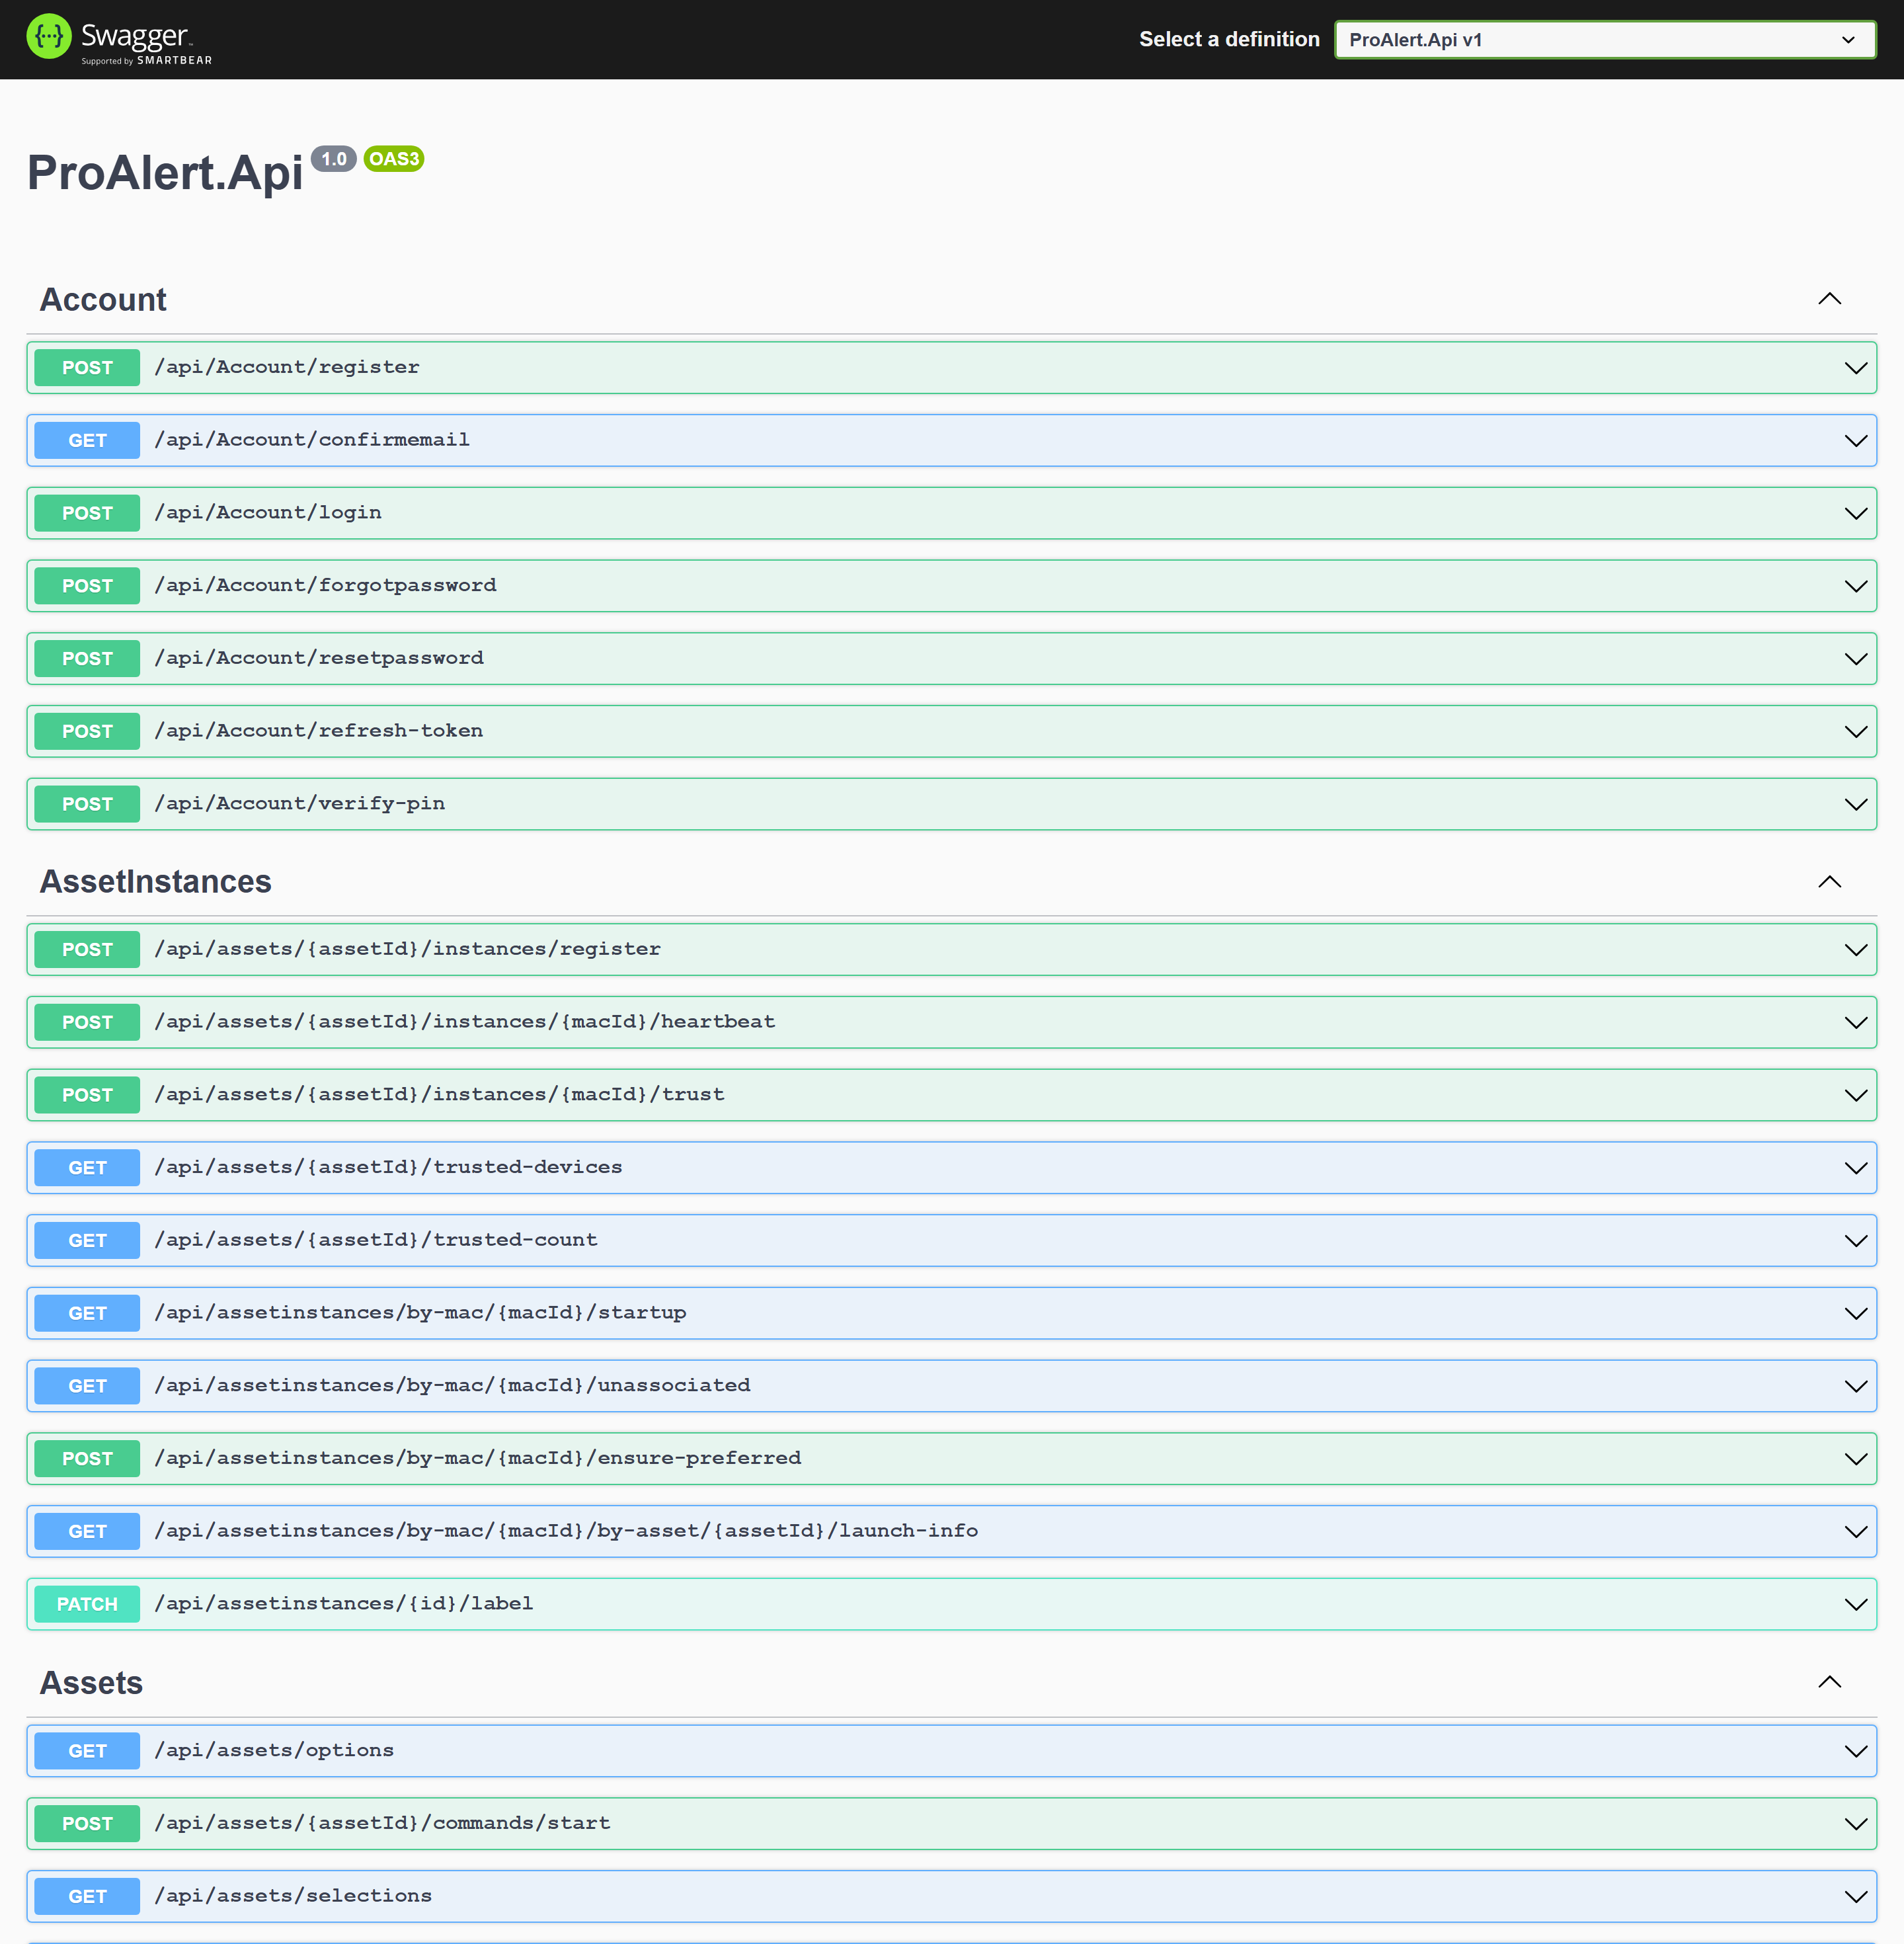This screenshot has width=1904, height=1944.
Task: Expand the trusted-count endpoint chevron
Action: click(x=1856, y=1241)
